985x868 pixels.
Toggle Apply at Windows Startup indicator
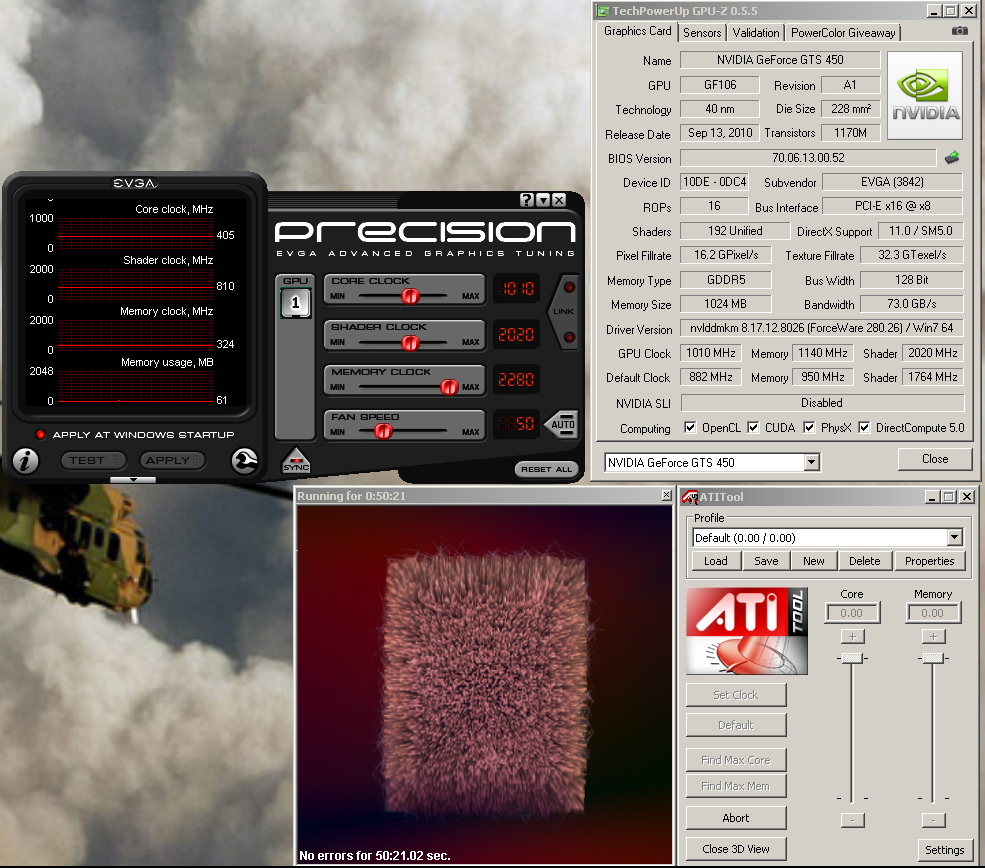tap(40, 435)
